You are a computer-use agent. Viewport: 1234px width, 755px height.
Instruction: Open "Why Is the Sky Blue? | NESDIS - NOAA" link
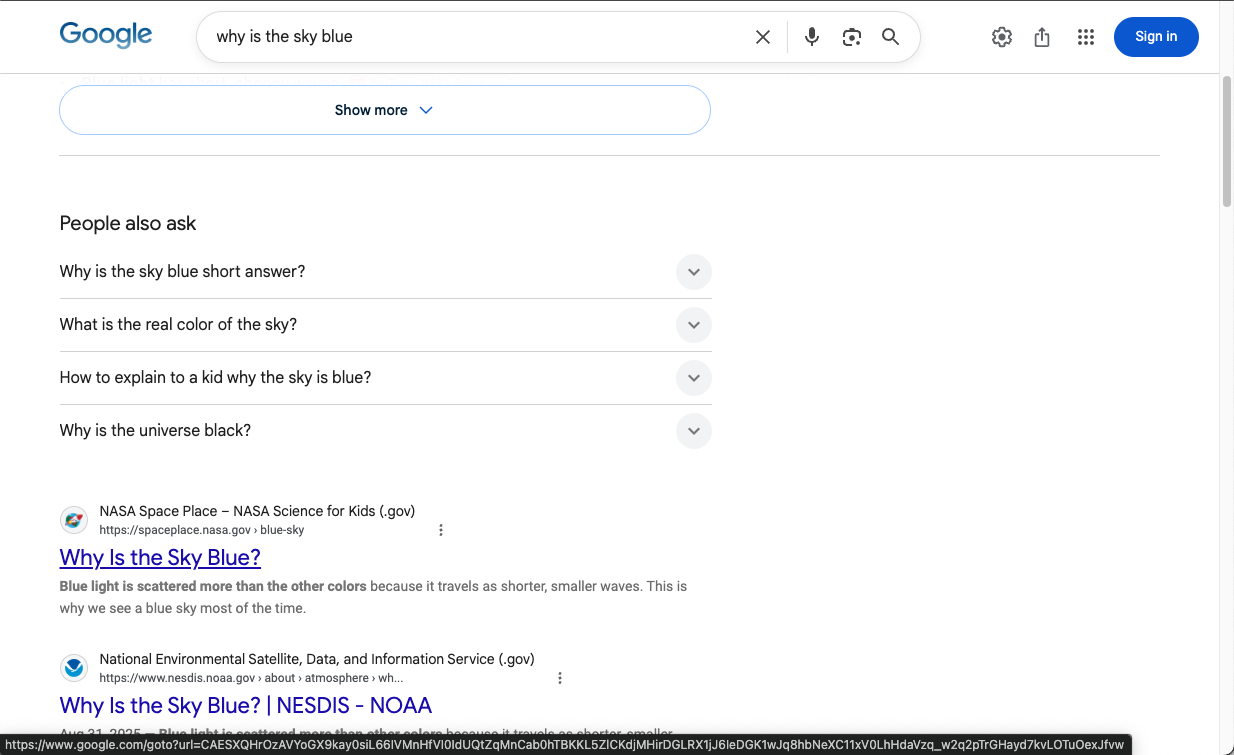[x=246, y=705]
